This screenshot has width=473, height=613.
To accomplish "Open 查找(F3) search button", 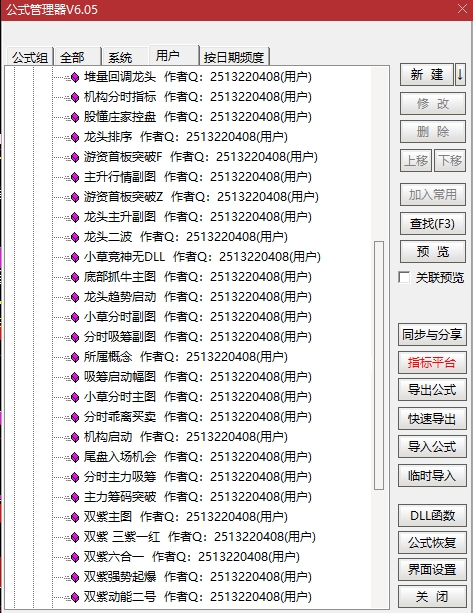I will pyautogui.click(x=432, y=224).
